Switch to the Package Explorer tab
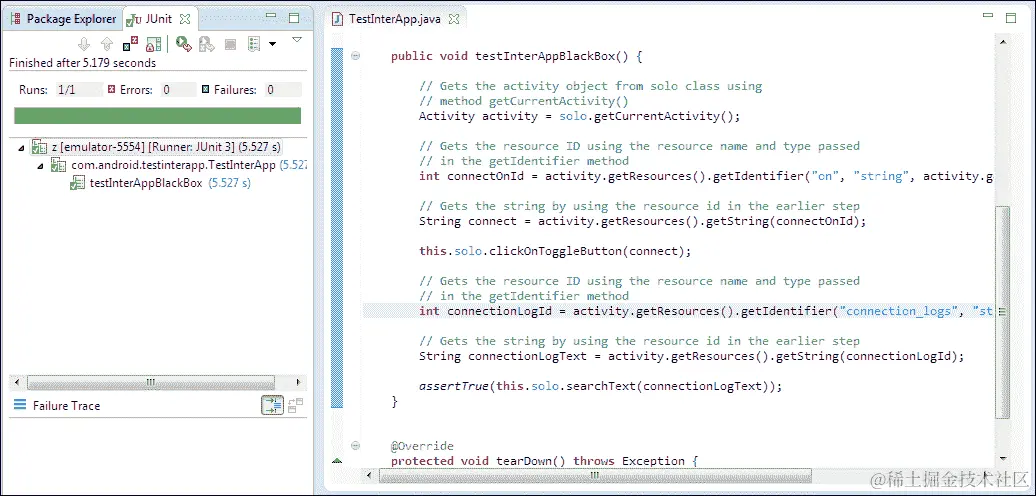Image resolution: width=1036 pixels, height=496 pixels. (63, 19)
